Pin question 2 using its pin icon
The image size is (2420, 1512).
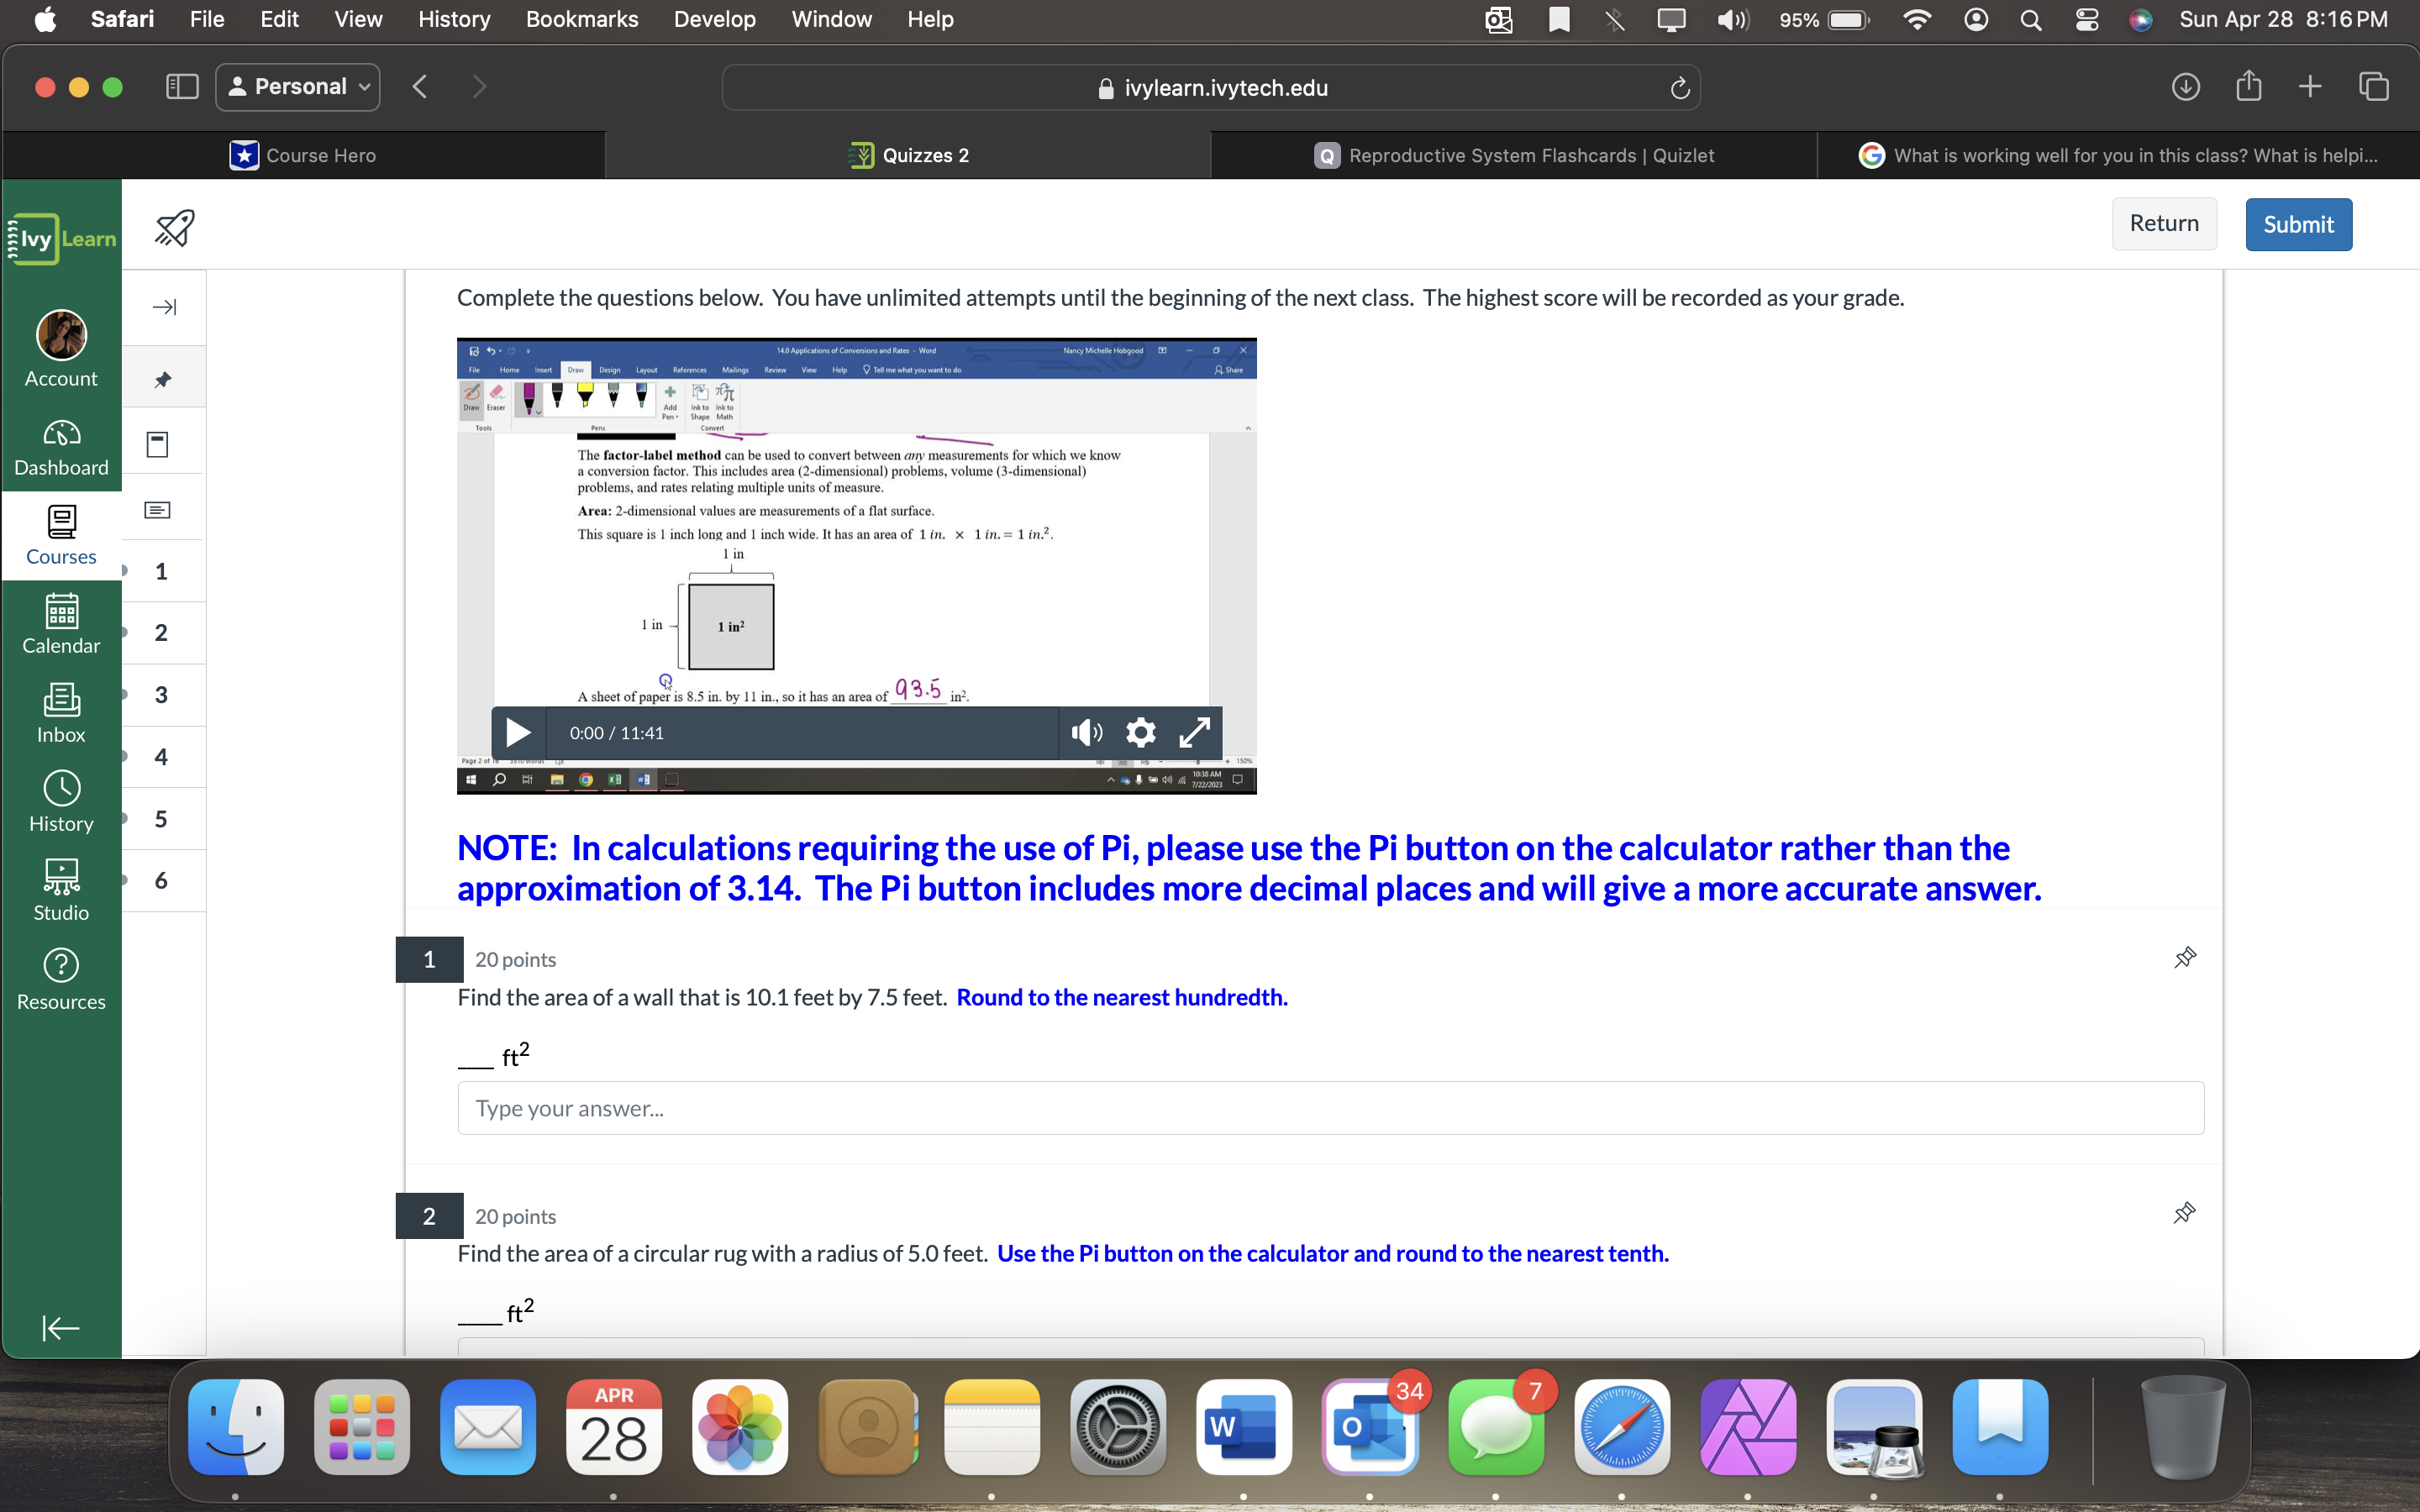click(2185, 1213)
